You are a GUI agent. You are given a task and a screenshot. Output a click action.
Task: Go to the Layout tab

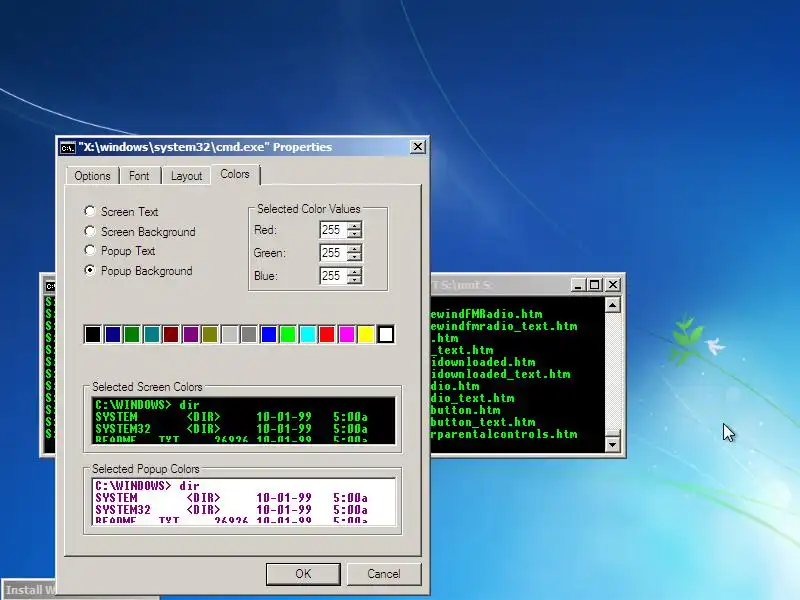(x=186, y=176)
